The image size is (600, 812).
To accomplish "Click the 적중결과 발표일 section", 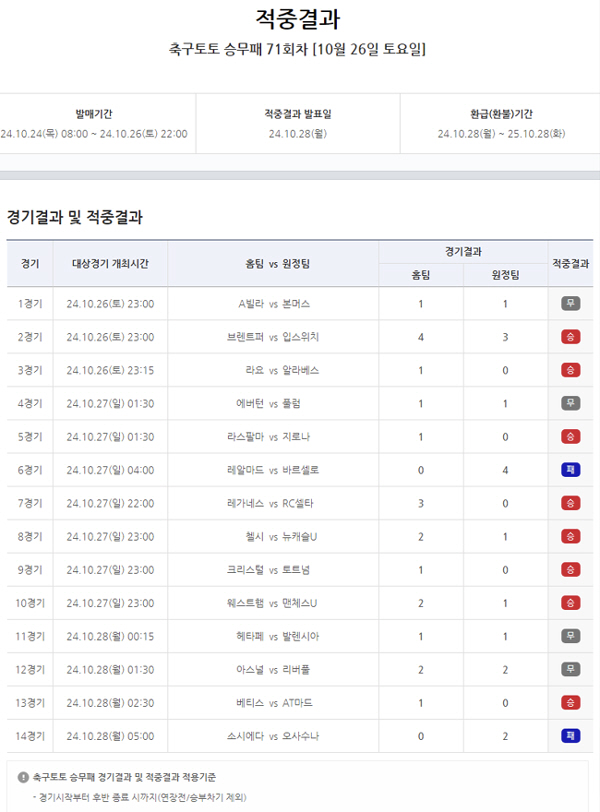I will pos(297,124).
